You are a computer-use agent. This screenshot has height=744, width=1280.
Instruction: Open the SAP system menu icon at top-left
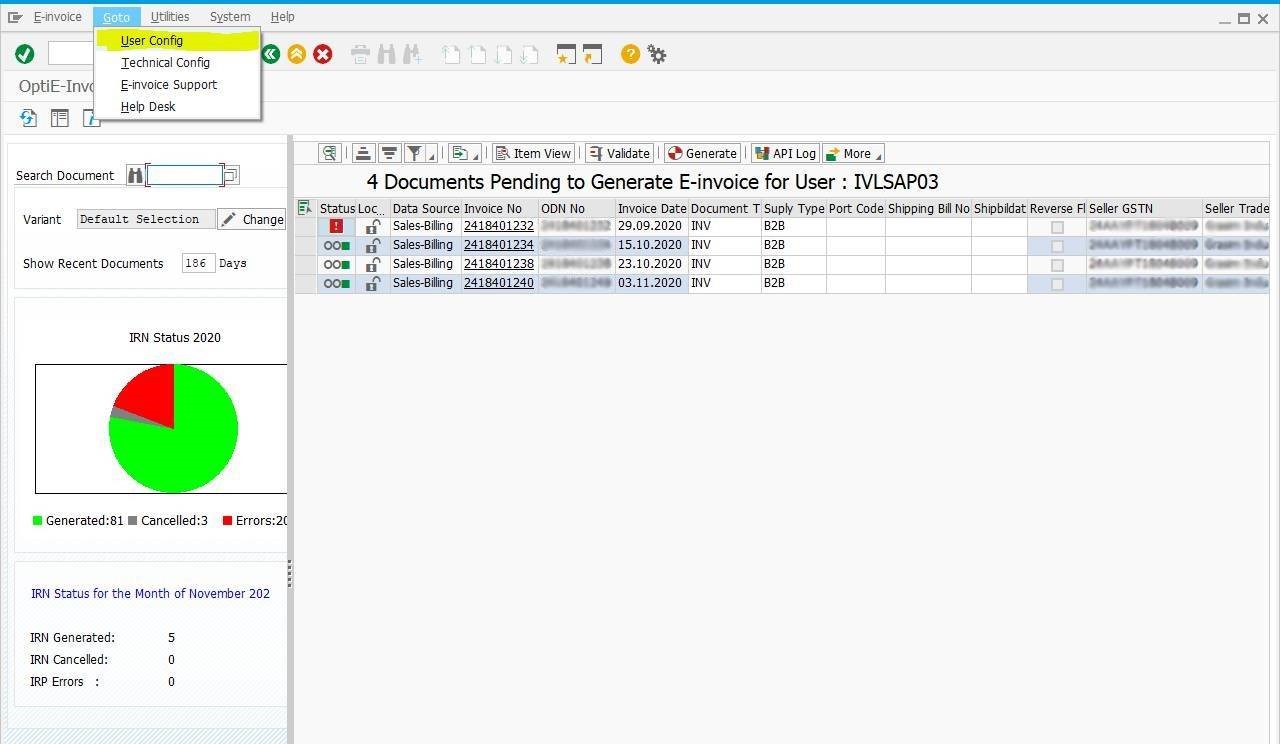point(15,17)
